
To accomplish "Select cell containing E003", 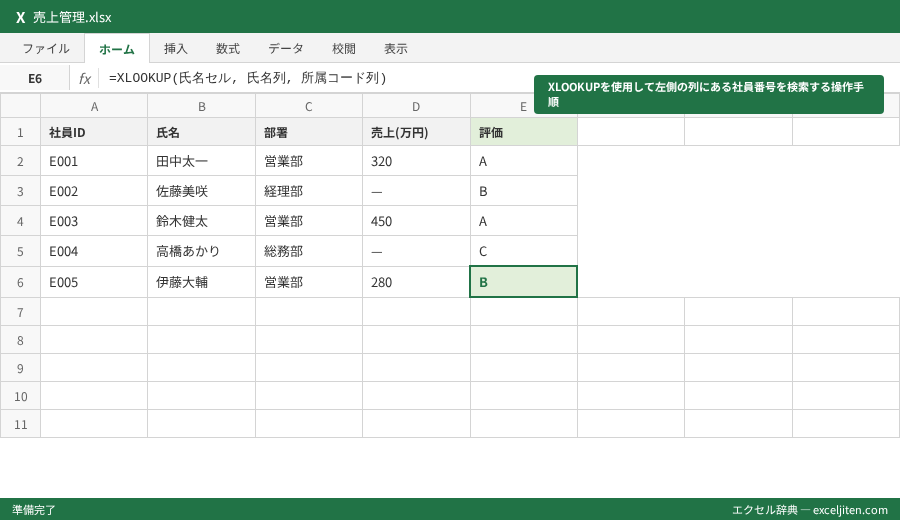I will [x=94, y=221].
